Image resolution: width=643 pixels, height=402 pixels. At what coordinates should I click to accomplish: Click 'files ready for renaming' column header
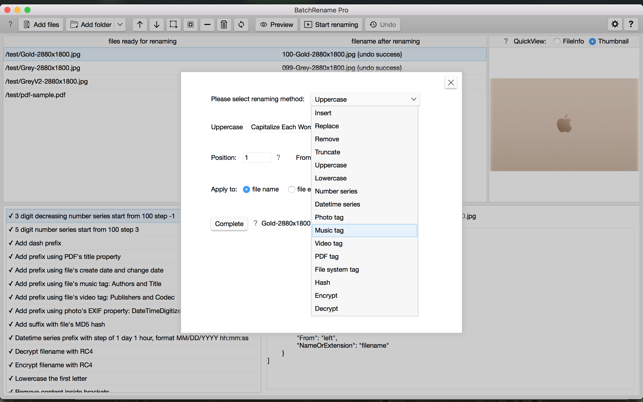pyautogui.click(x=142, y=41)
